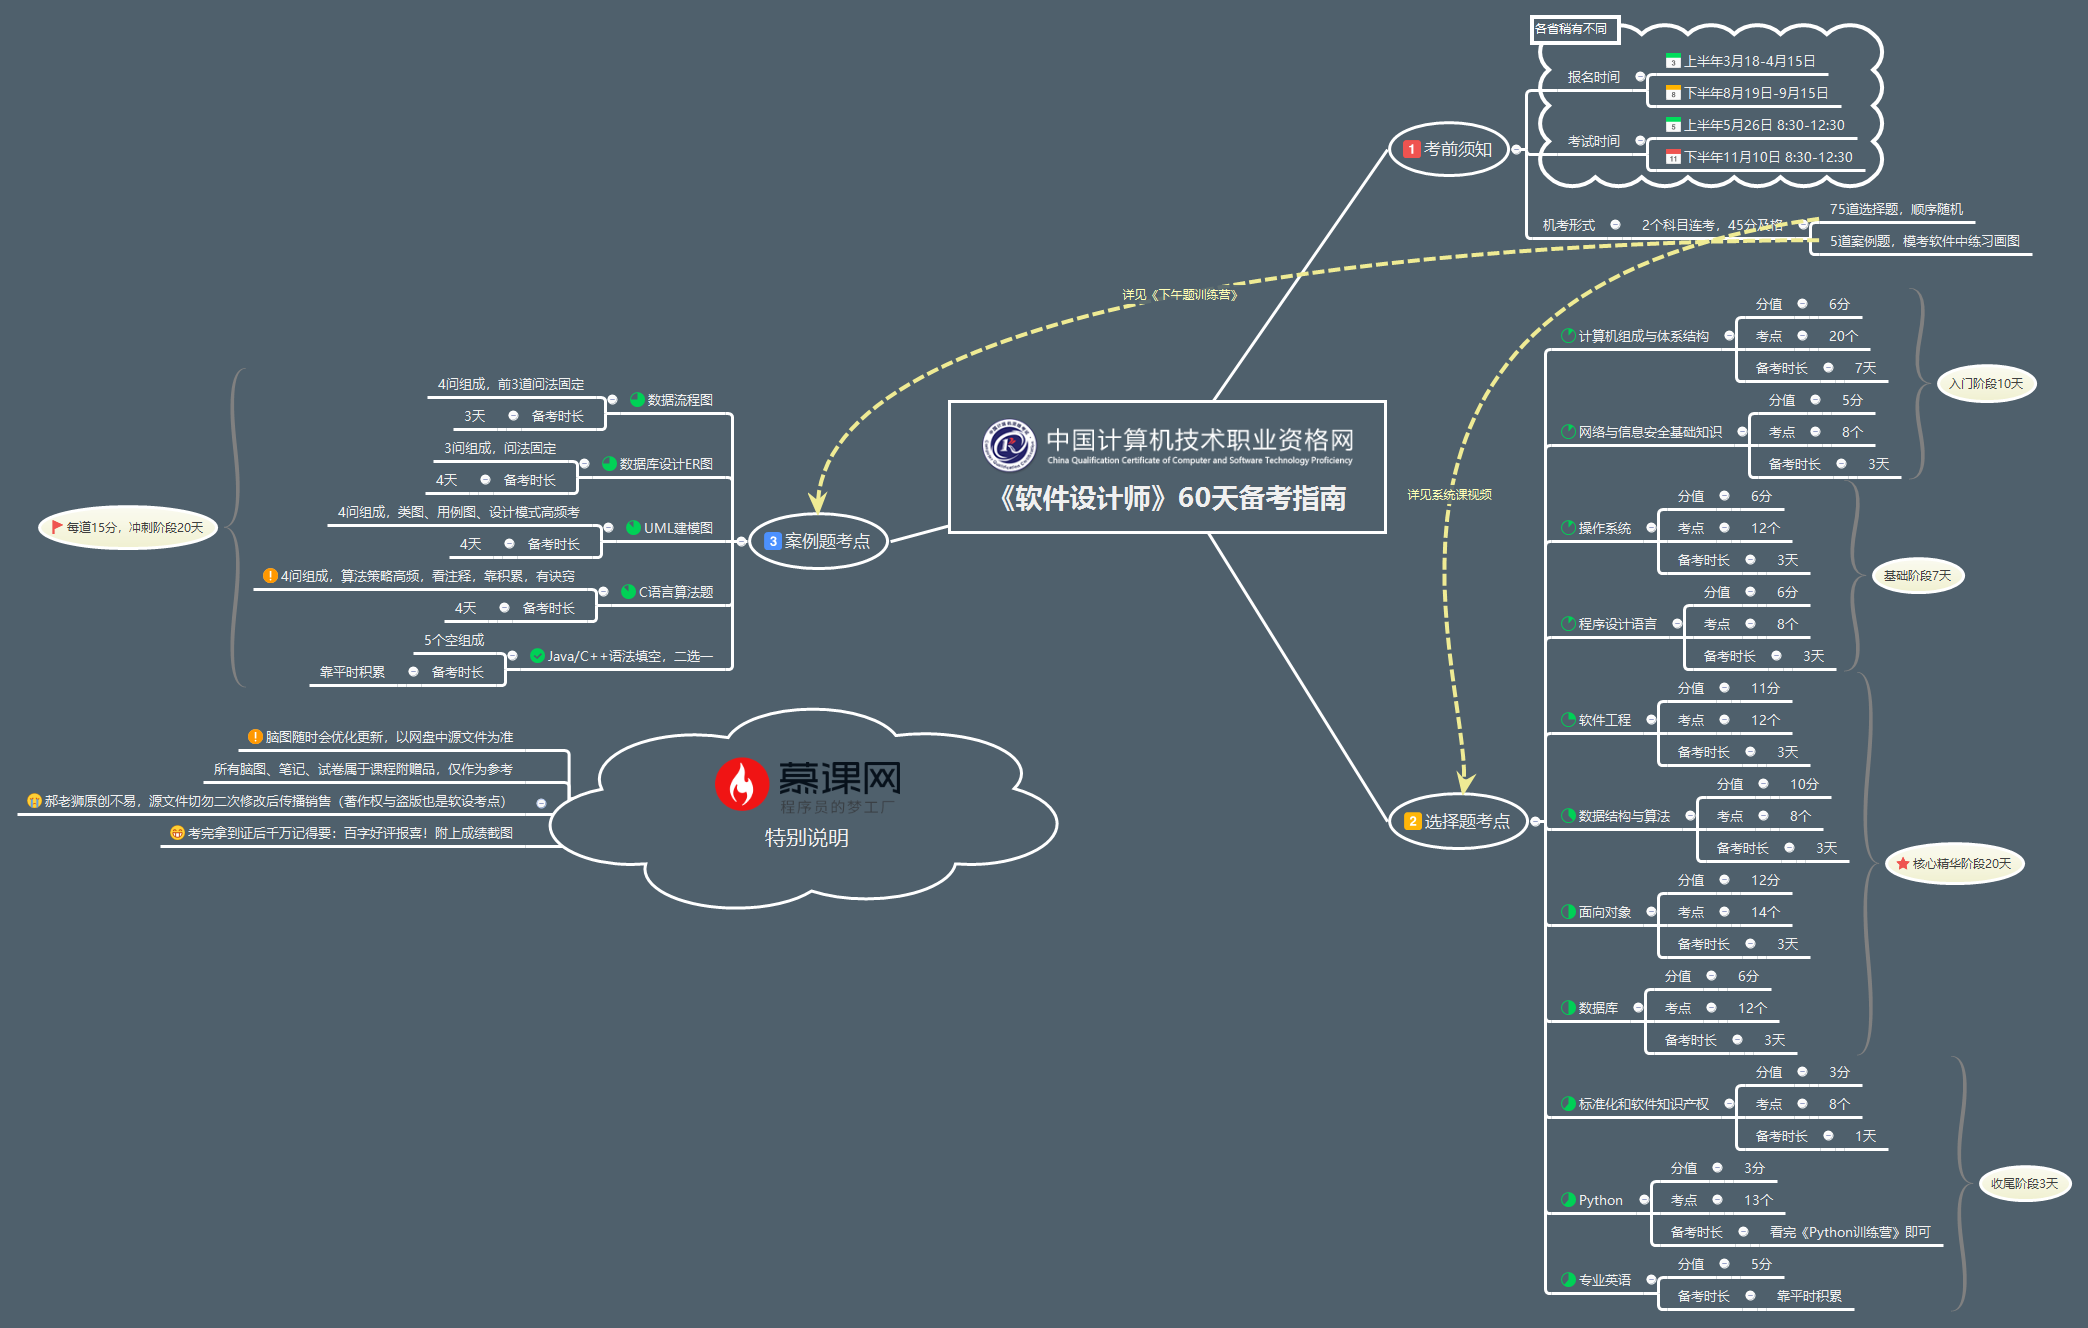Screen dimensions: 2088x1328
Task: Click progress icon beside 操作系统
Action: pos(1568,528)
